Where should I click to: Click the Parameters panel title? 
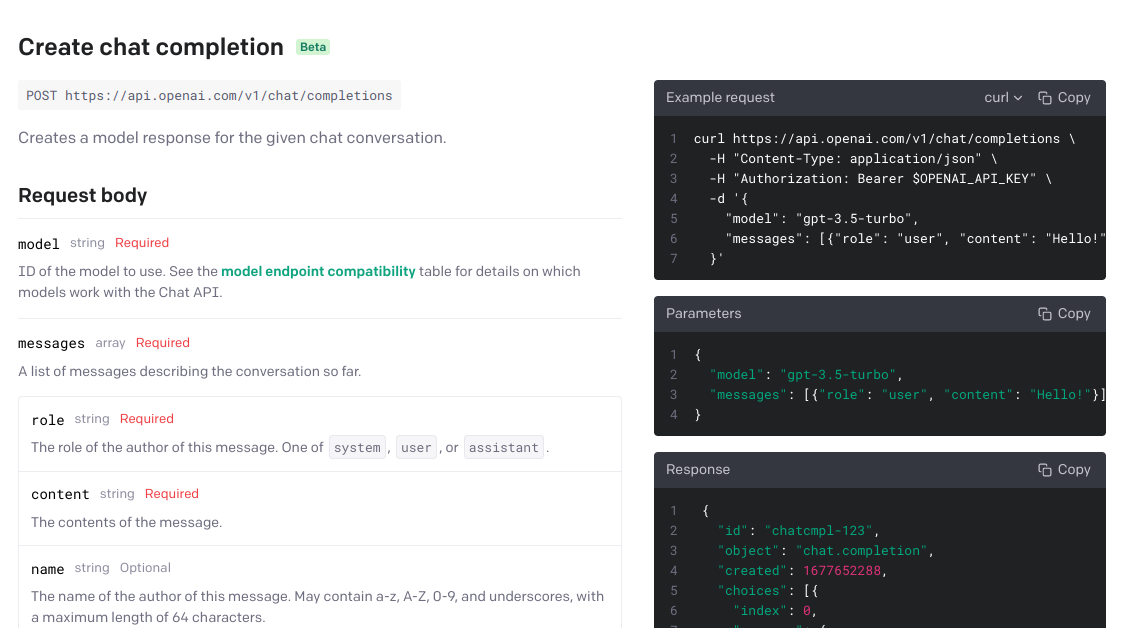coord(703,314)
